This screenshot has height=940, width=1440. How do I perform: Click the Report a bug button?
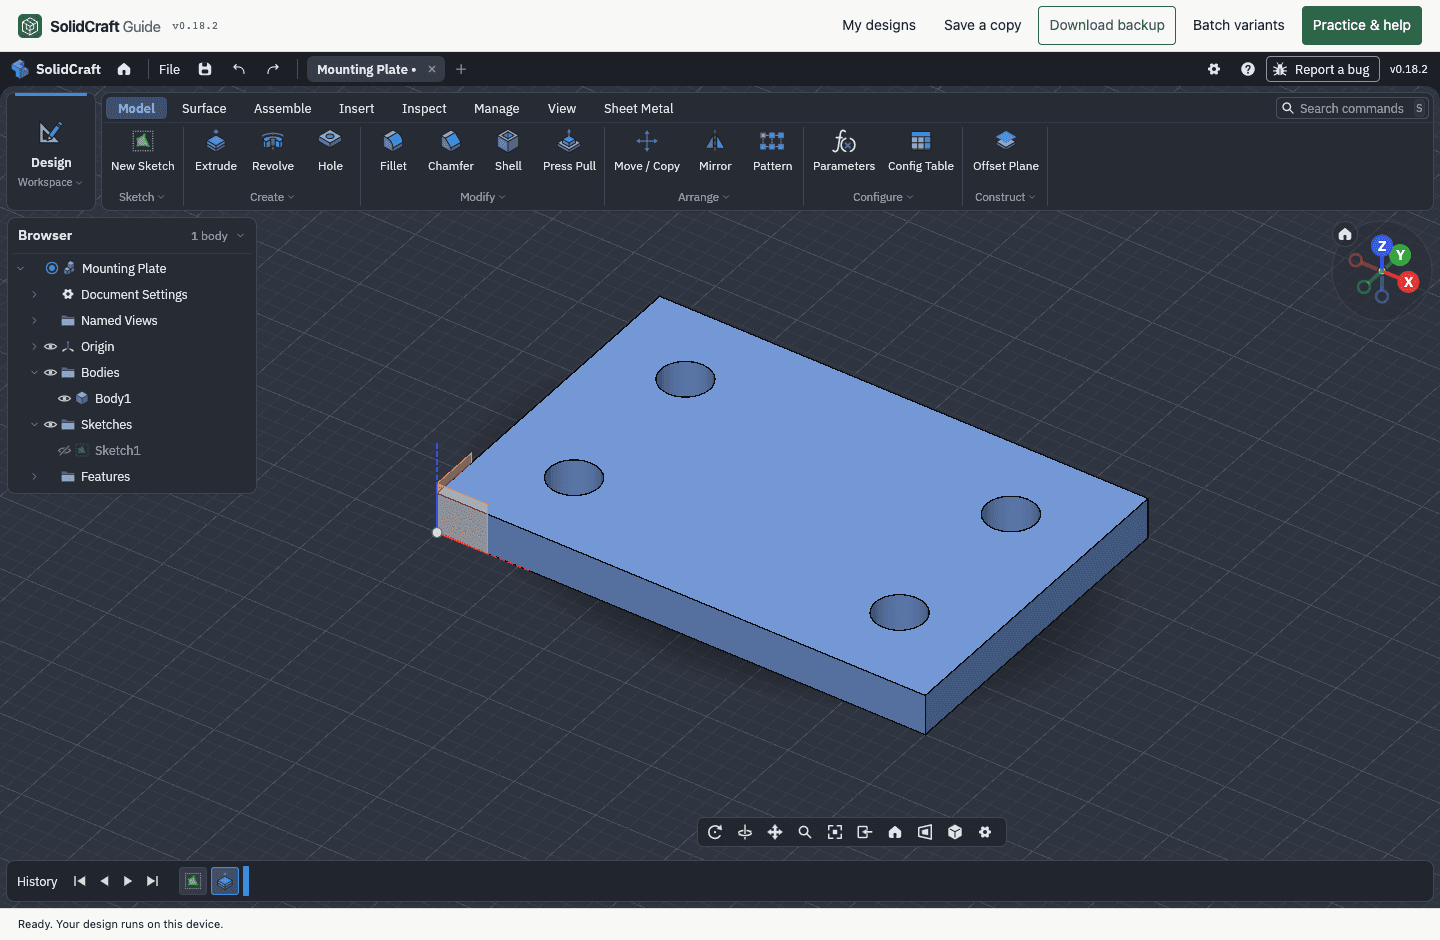pyautogui.click(x=1323, y=69)
